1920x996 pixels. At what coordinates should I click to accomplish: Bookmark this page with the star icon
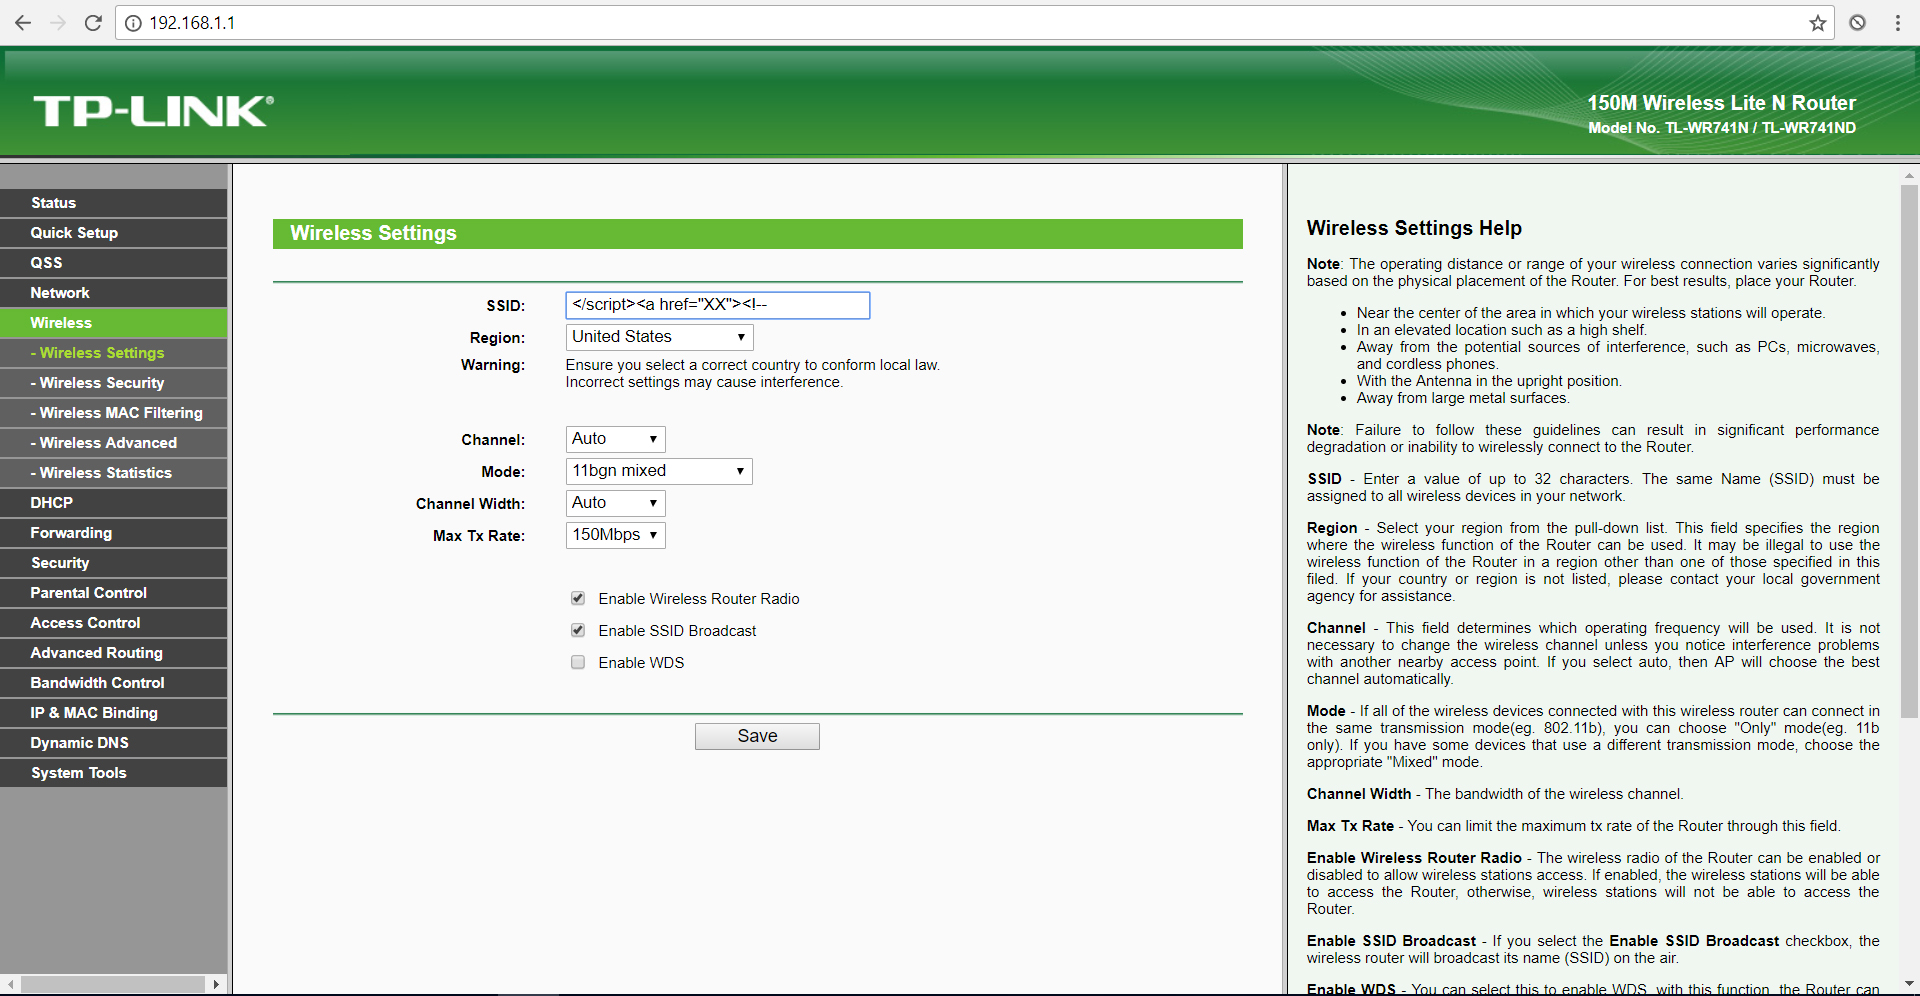1817,23
